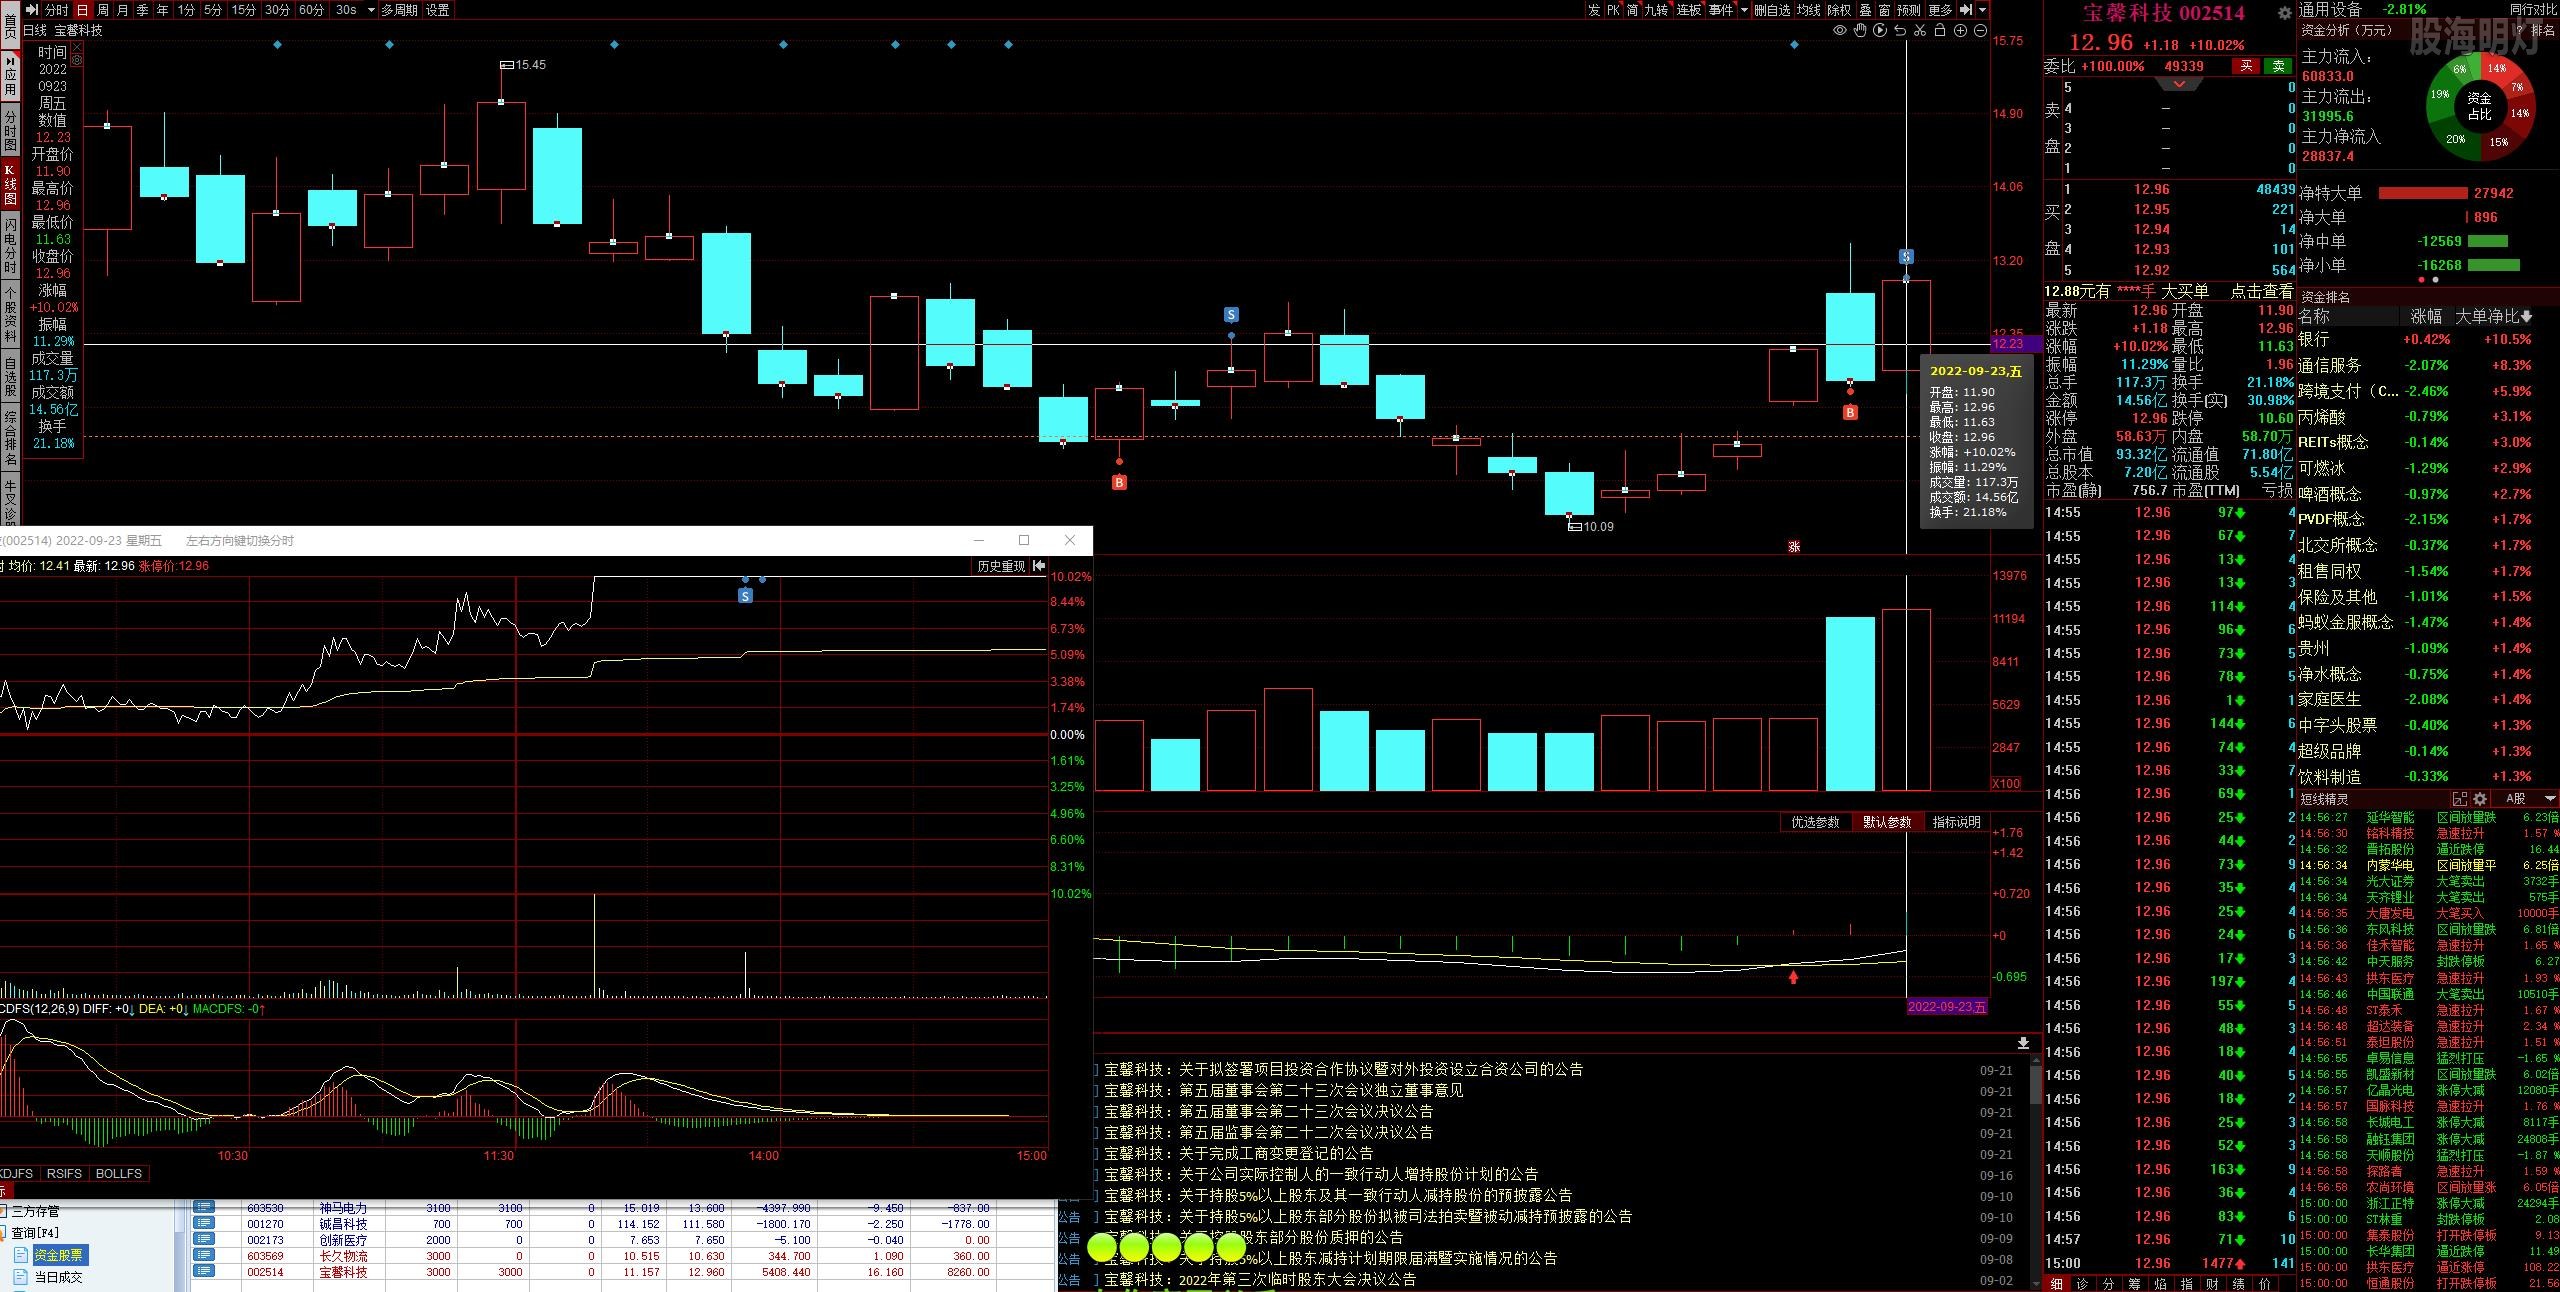Start the replay play-circle icon
Image resolution: width=2560 pixels, height=1292 pixels.
pyautogui.click(x=1879, y=31)
